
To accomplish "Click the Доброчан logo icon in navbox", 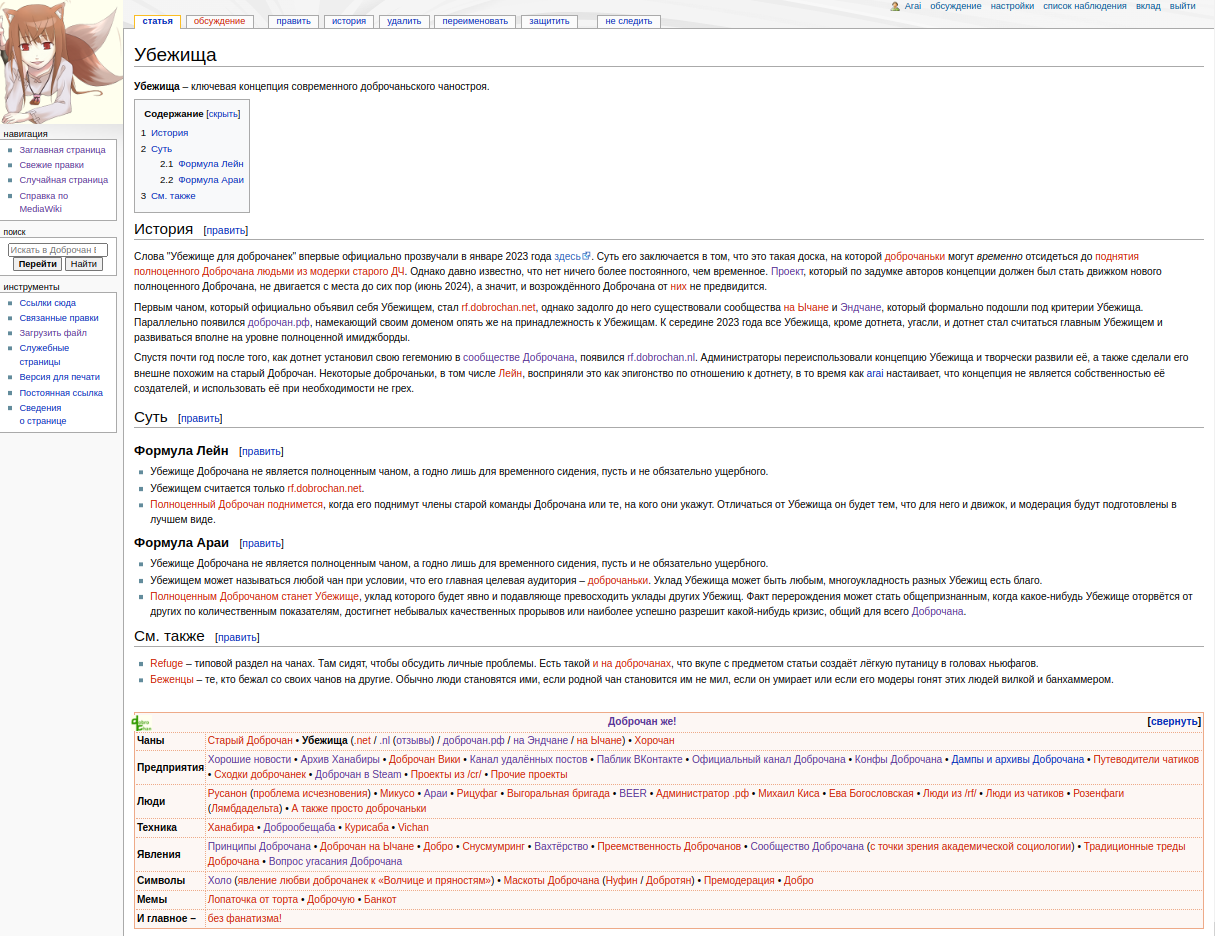I will point(142,722).
